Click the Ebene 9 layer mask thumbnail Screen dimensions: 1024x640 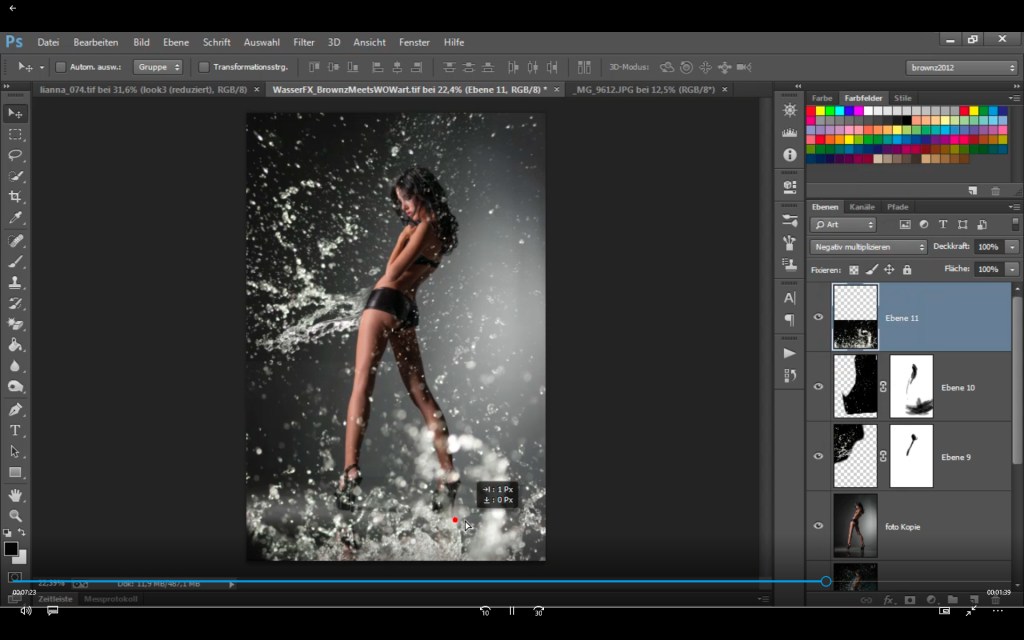910,456
